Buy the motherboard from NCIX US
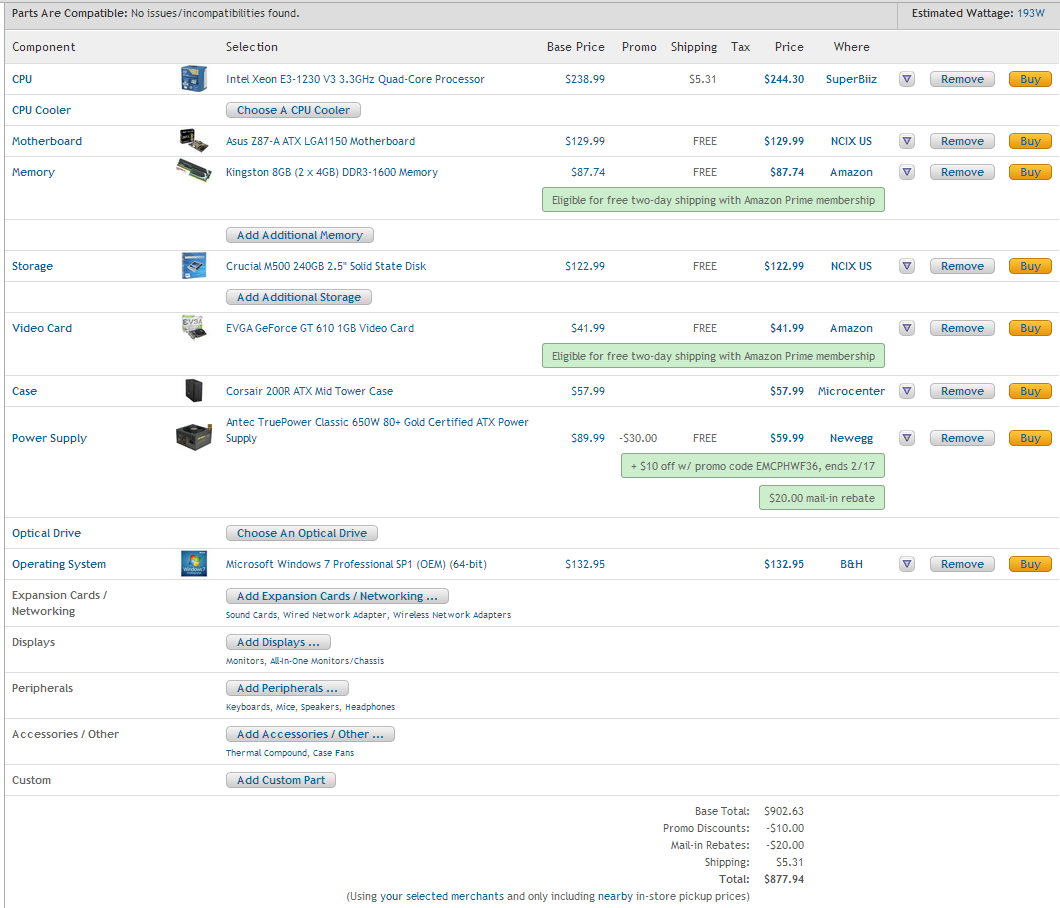The width and height of the screenshot is (1060, 908). tap(1030, 141)
